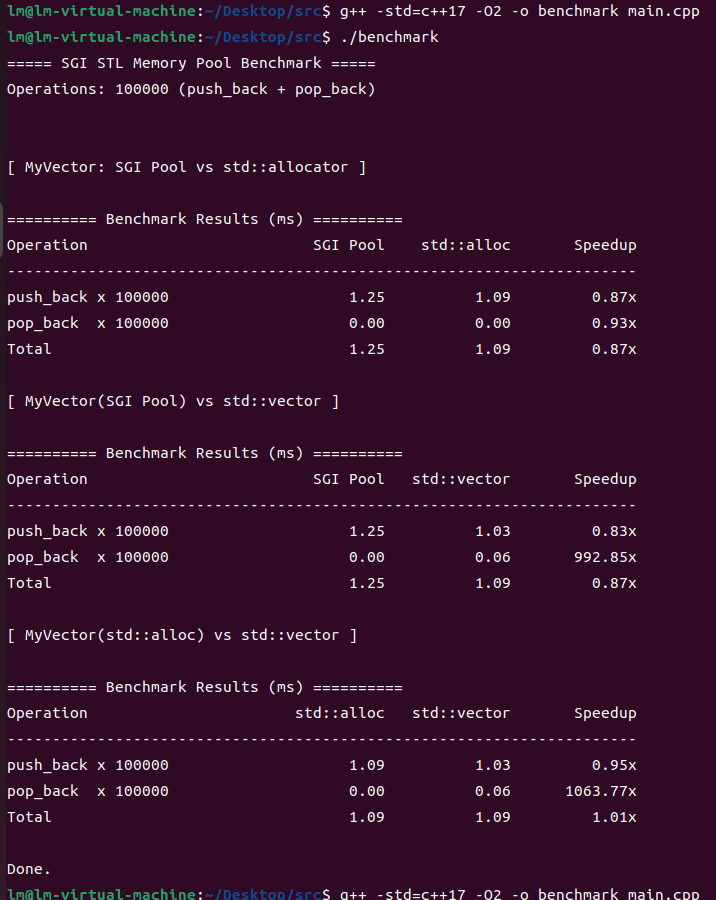Click "push_back x 100000" label in the MyVector(std::alloc) table
Viewport: 716px width, 900px height.
88,766
